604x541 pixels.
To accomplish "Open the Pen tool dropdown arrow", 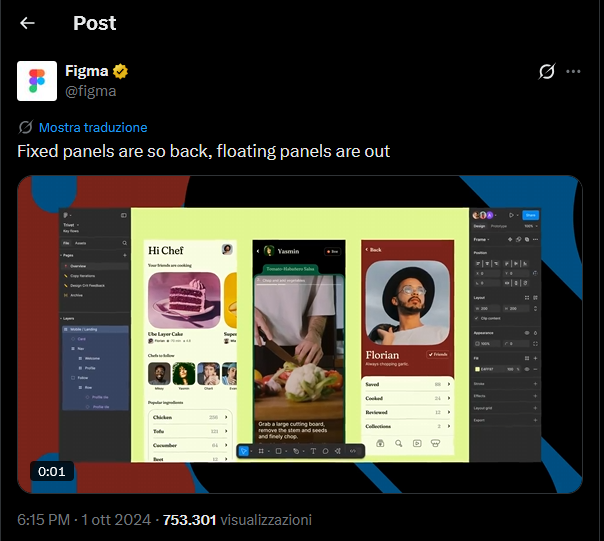I will coord(304,452).
